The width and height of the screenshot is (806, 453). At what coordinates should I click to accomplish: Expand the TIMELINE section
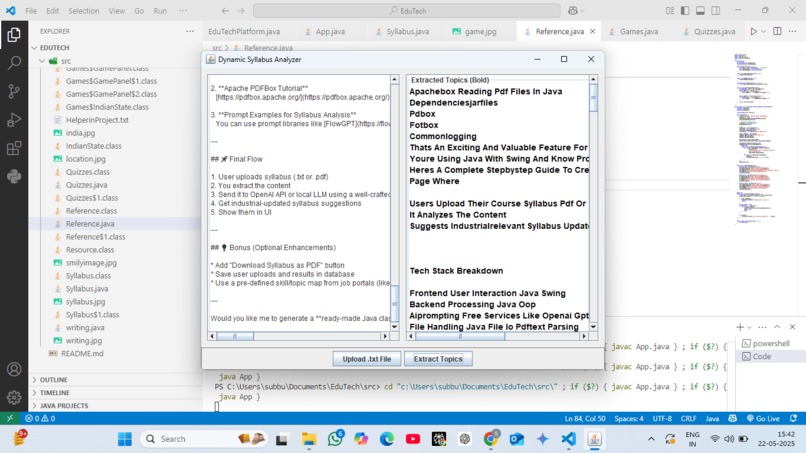54,392
